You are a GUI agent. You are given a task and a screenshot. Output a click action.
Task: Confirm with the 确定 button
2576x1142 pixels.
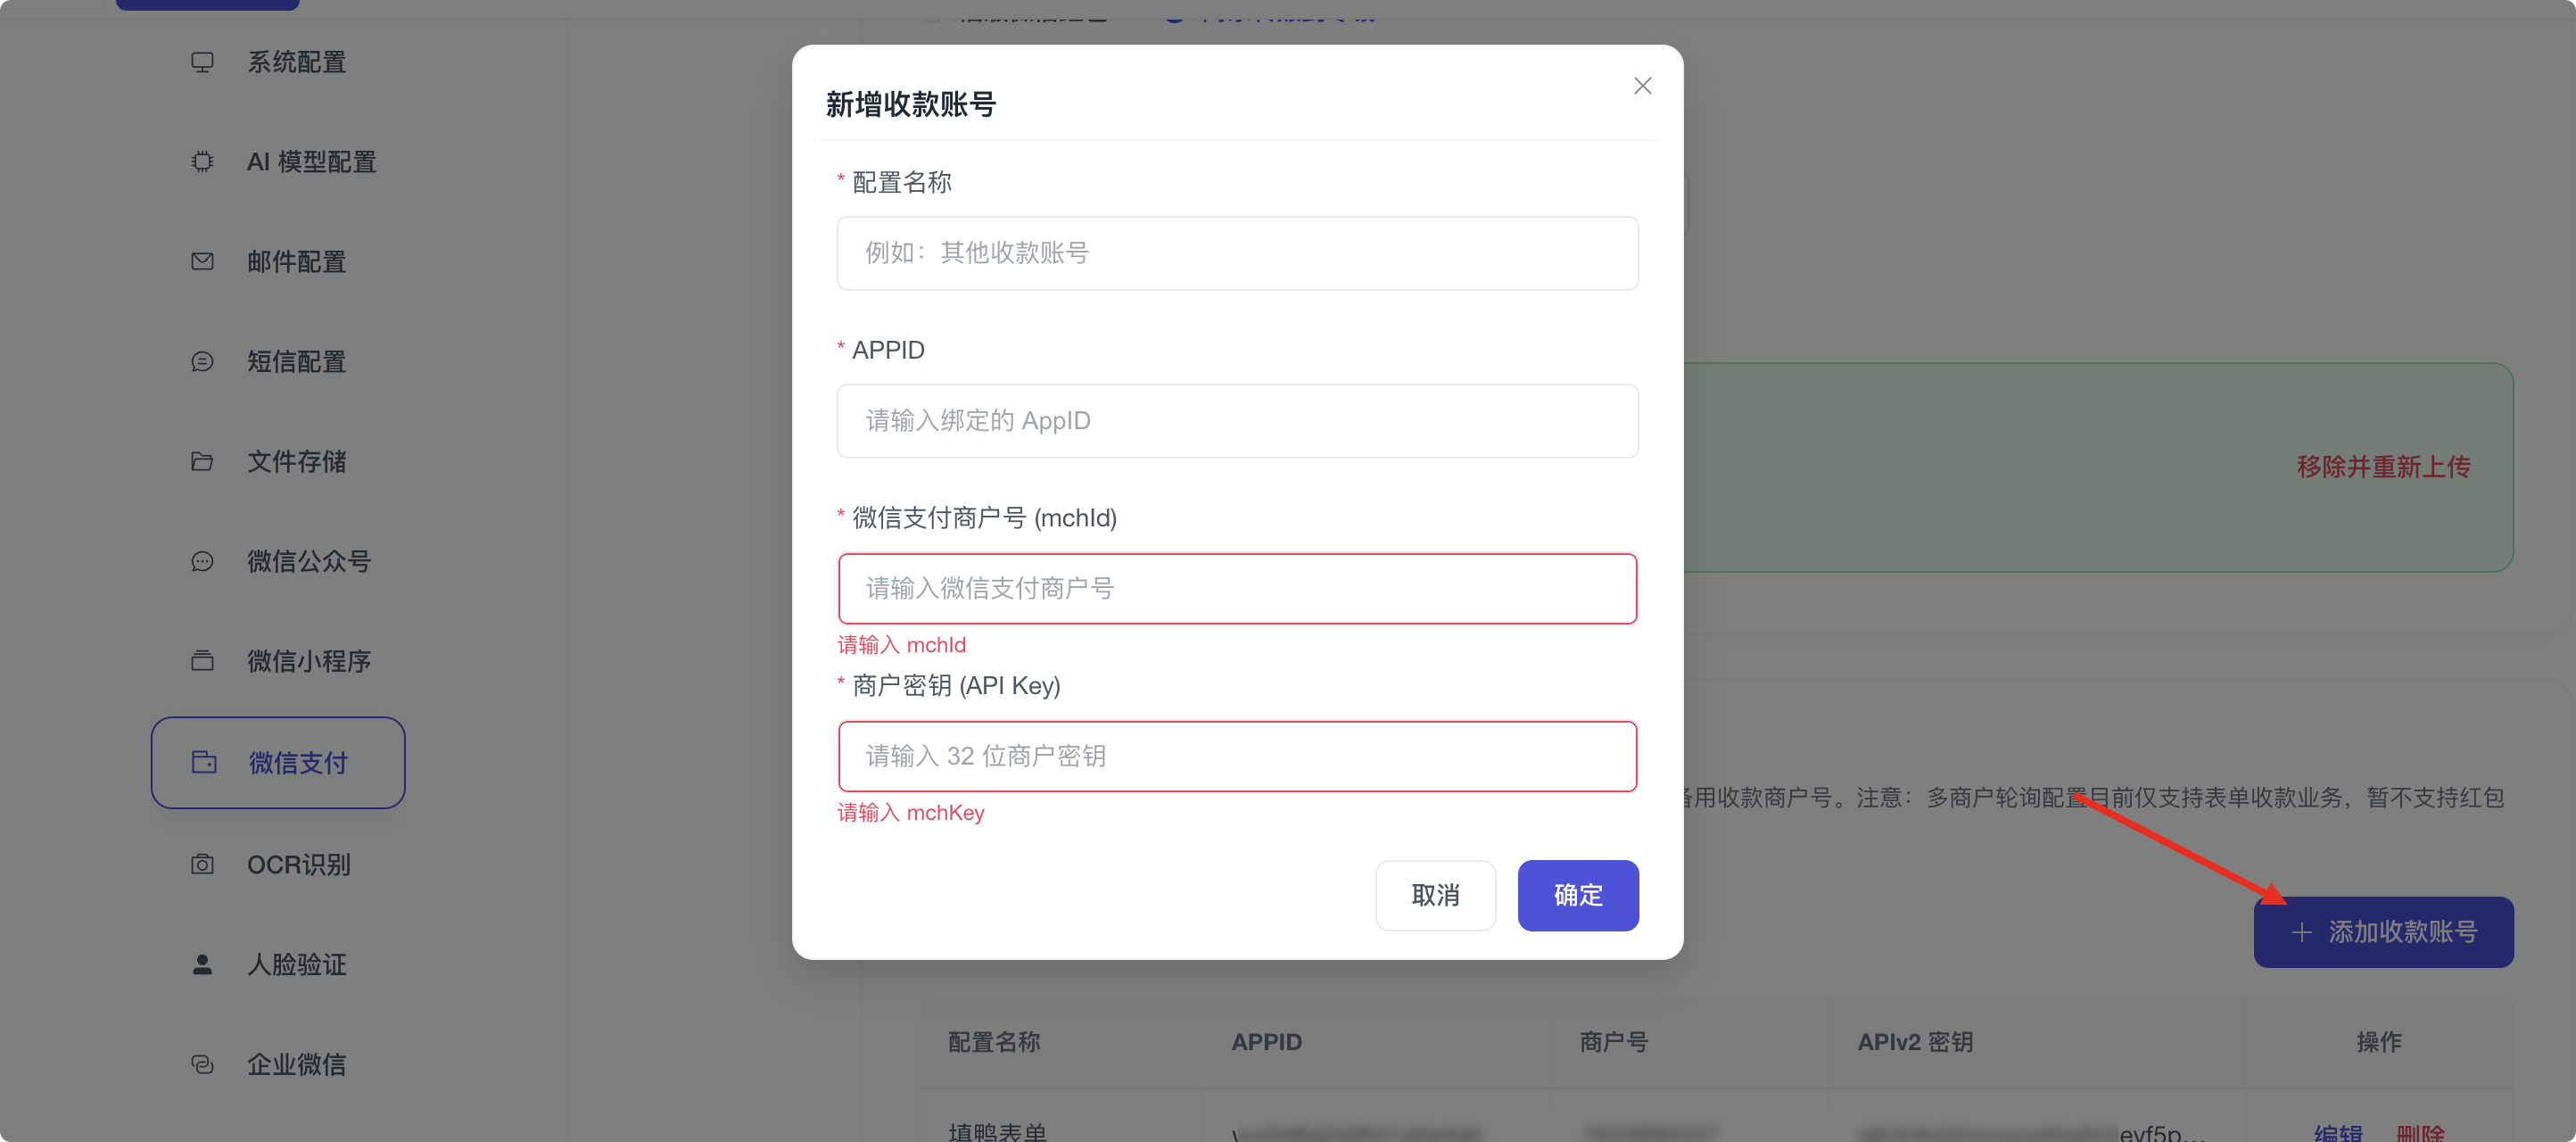click(x=1578, y=896)
